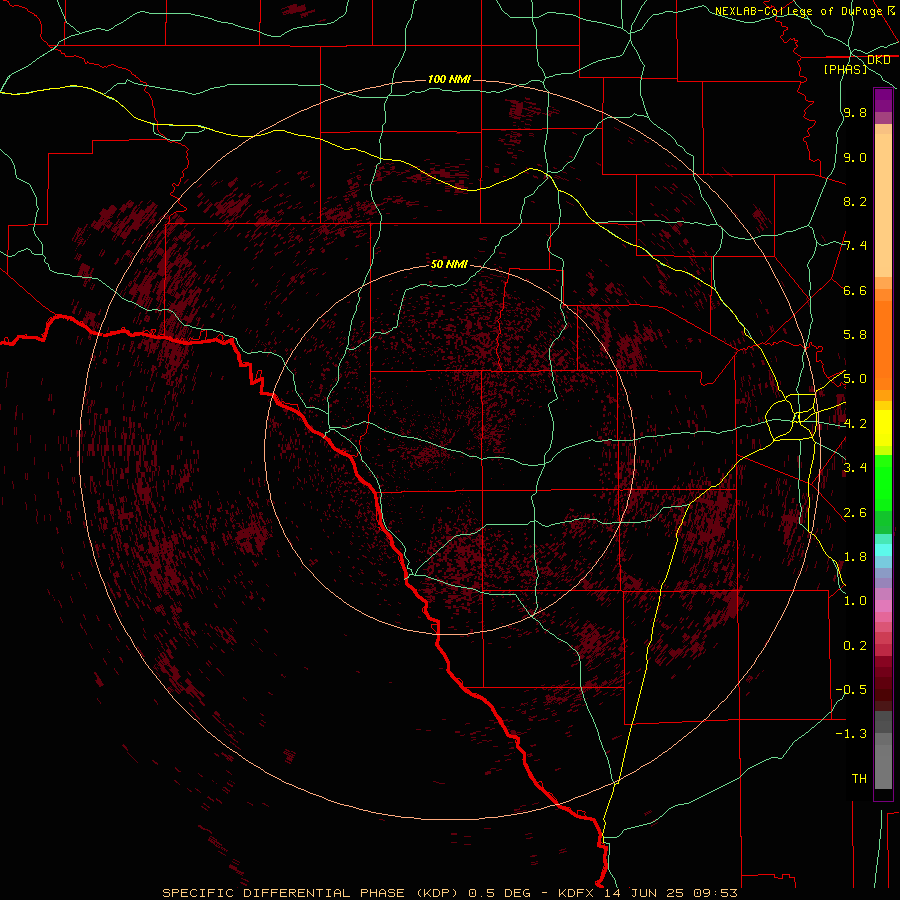
Task: Click the SPECIFIC DIFFERENTIAL PHASE (KDP) caption text
Action: coord(311,893)
